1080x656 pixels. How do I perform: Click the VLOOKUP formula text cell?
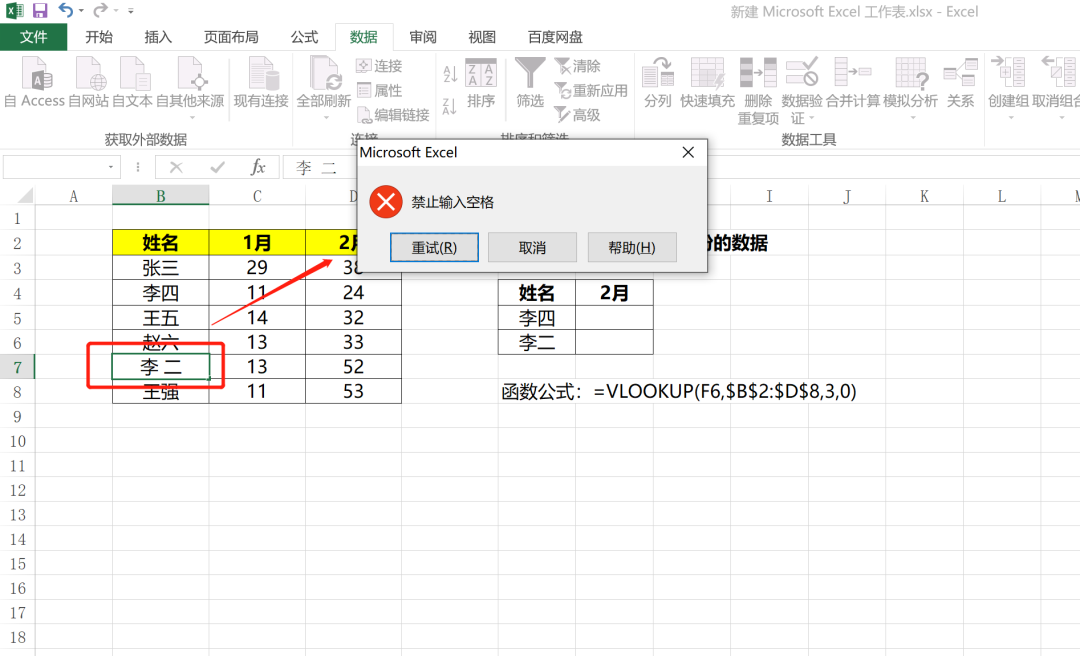click(x=678, y=391)
